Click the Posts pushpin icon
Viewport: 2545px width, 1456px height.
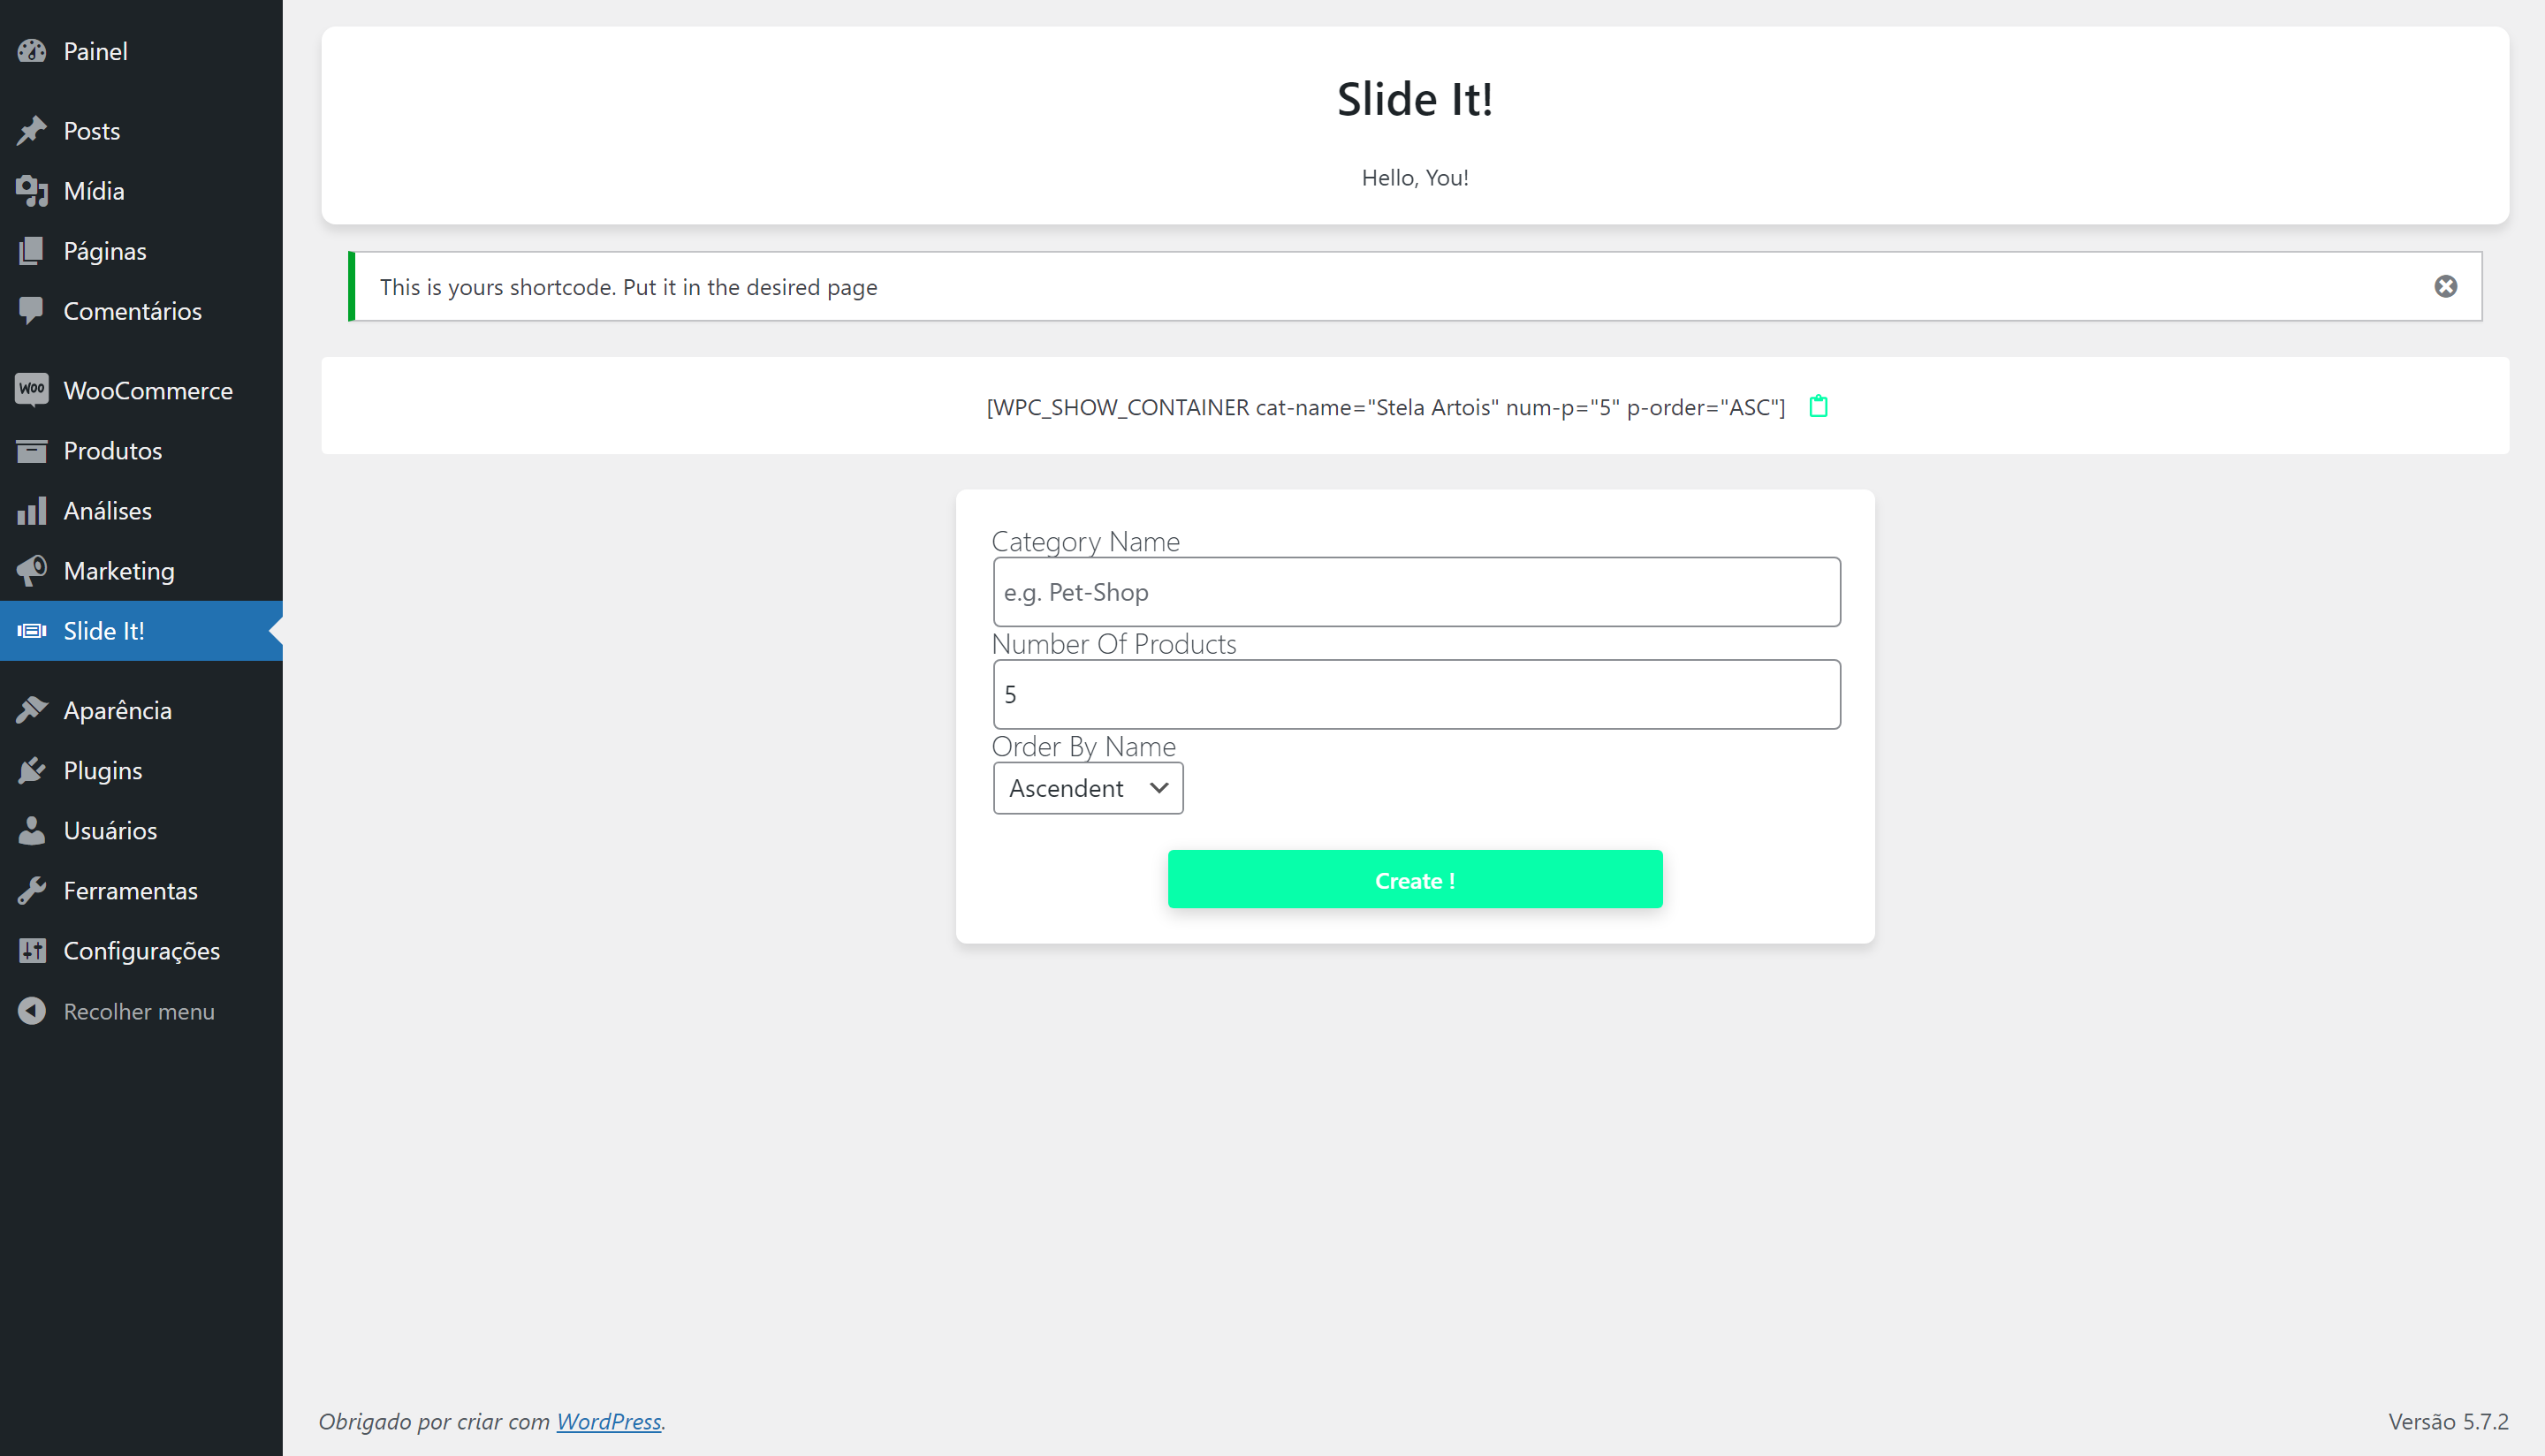coord(32,131)
